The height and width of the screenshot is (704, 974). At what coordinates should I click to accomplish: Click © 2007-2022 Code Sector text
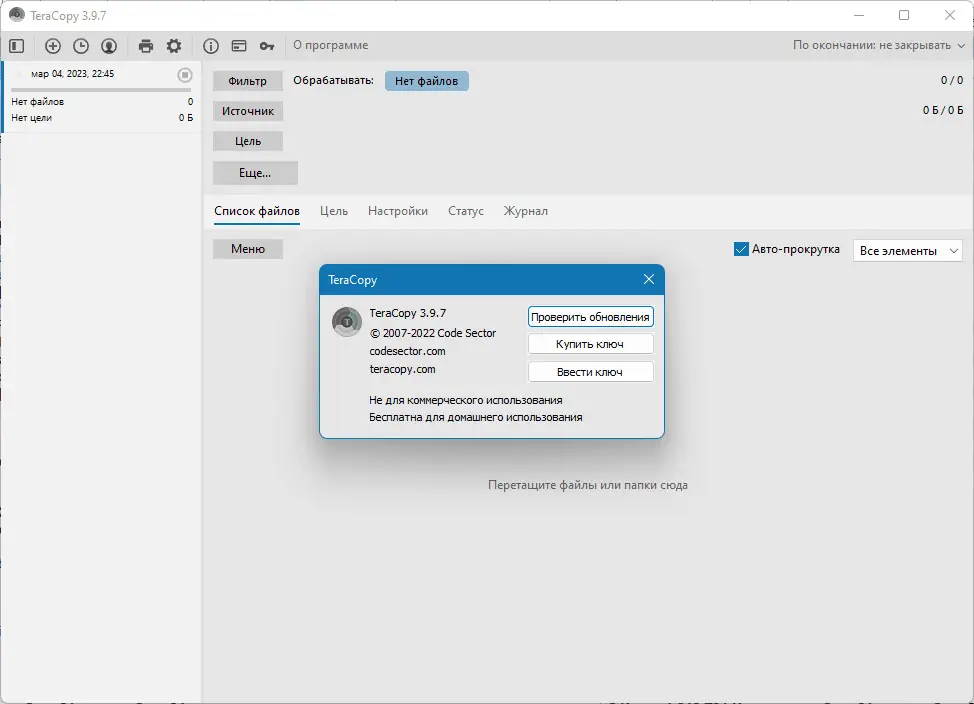point(433,333)
